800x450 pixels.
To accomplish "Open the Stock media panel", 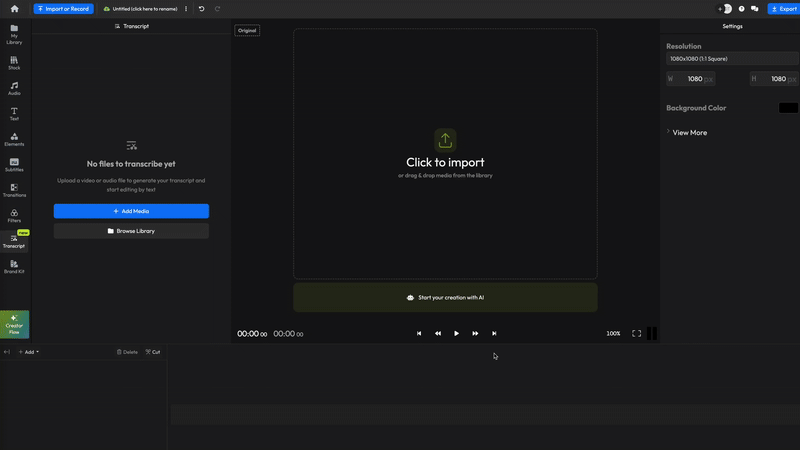I will pos(14,63).
